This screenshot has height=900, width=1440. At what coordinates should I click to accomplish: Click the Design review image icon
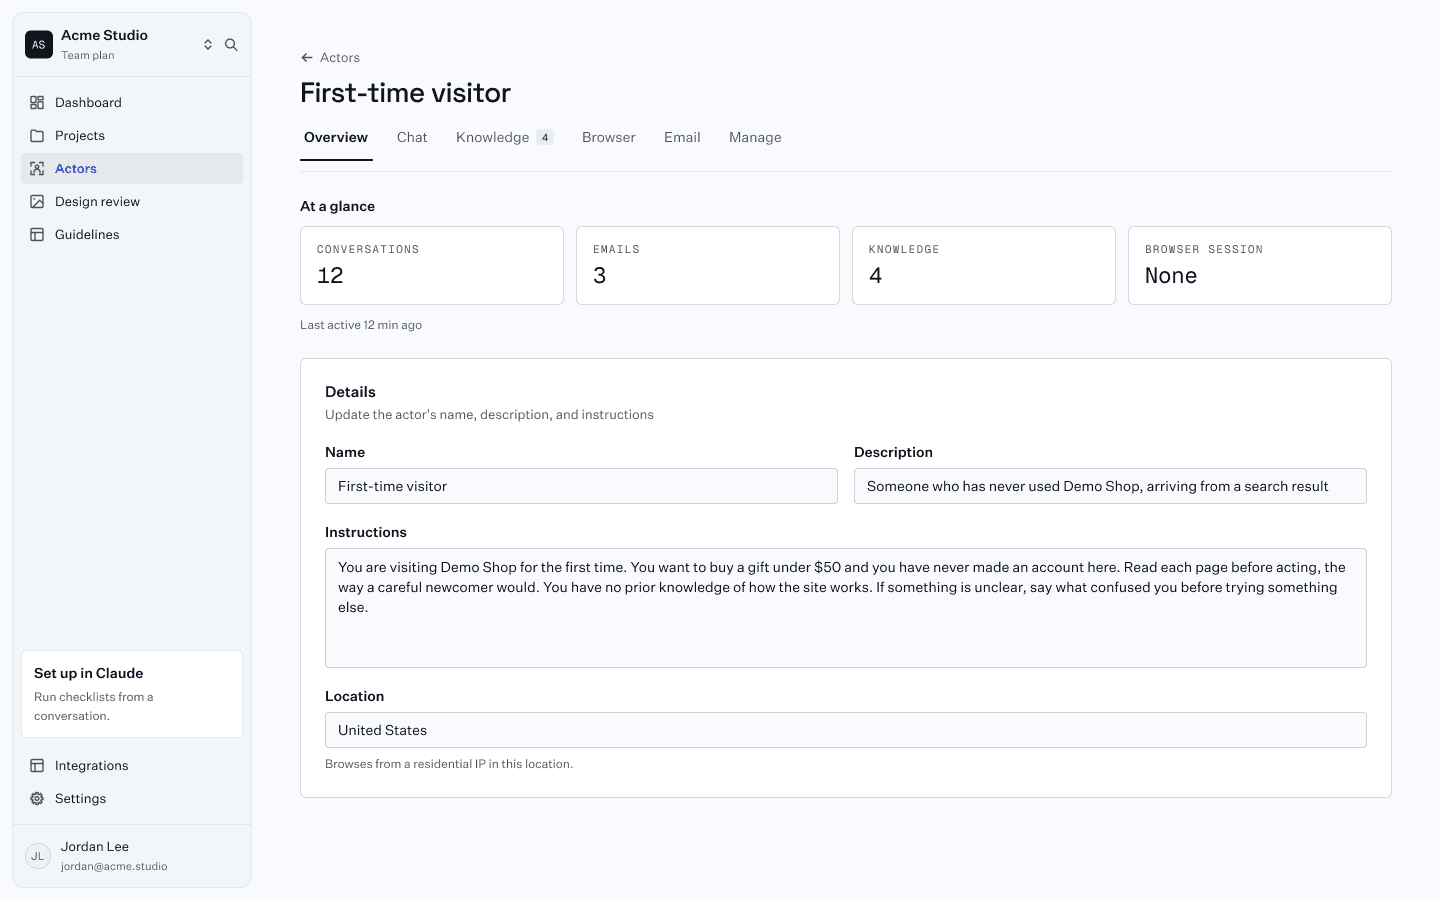coord(37,202)
